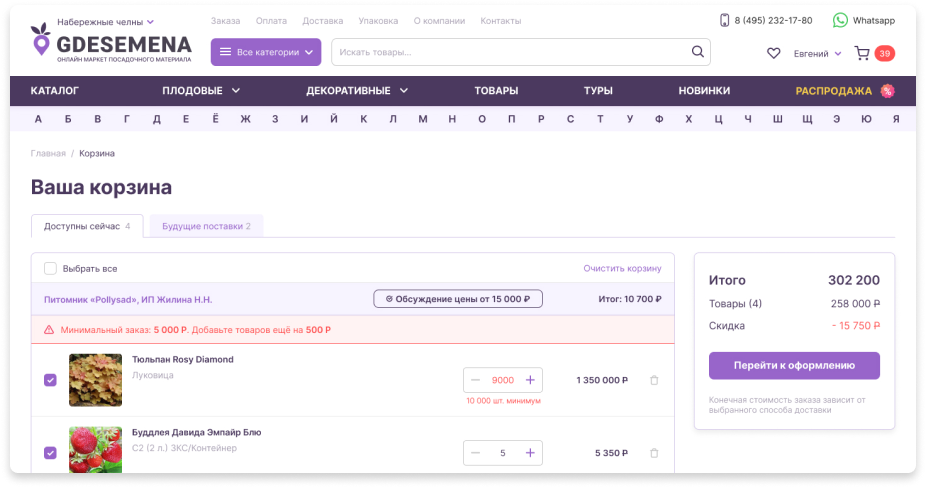Click the Очистить корзину link

pos(622,268)
